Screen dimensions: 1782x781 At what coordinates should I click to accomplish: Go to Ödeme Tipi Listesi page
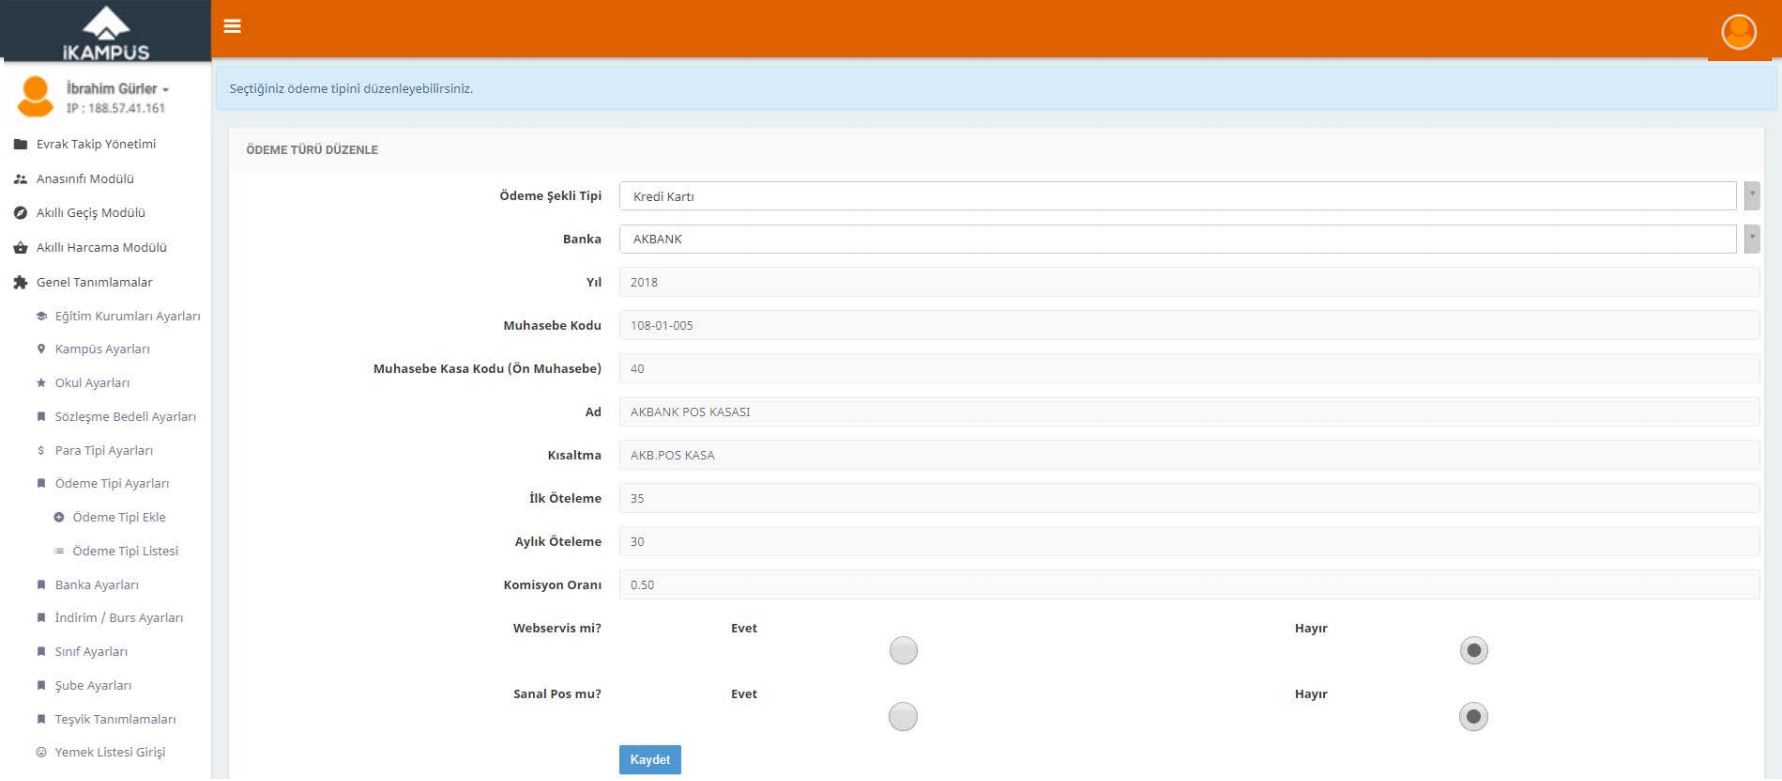click(125, 551)
